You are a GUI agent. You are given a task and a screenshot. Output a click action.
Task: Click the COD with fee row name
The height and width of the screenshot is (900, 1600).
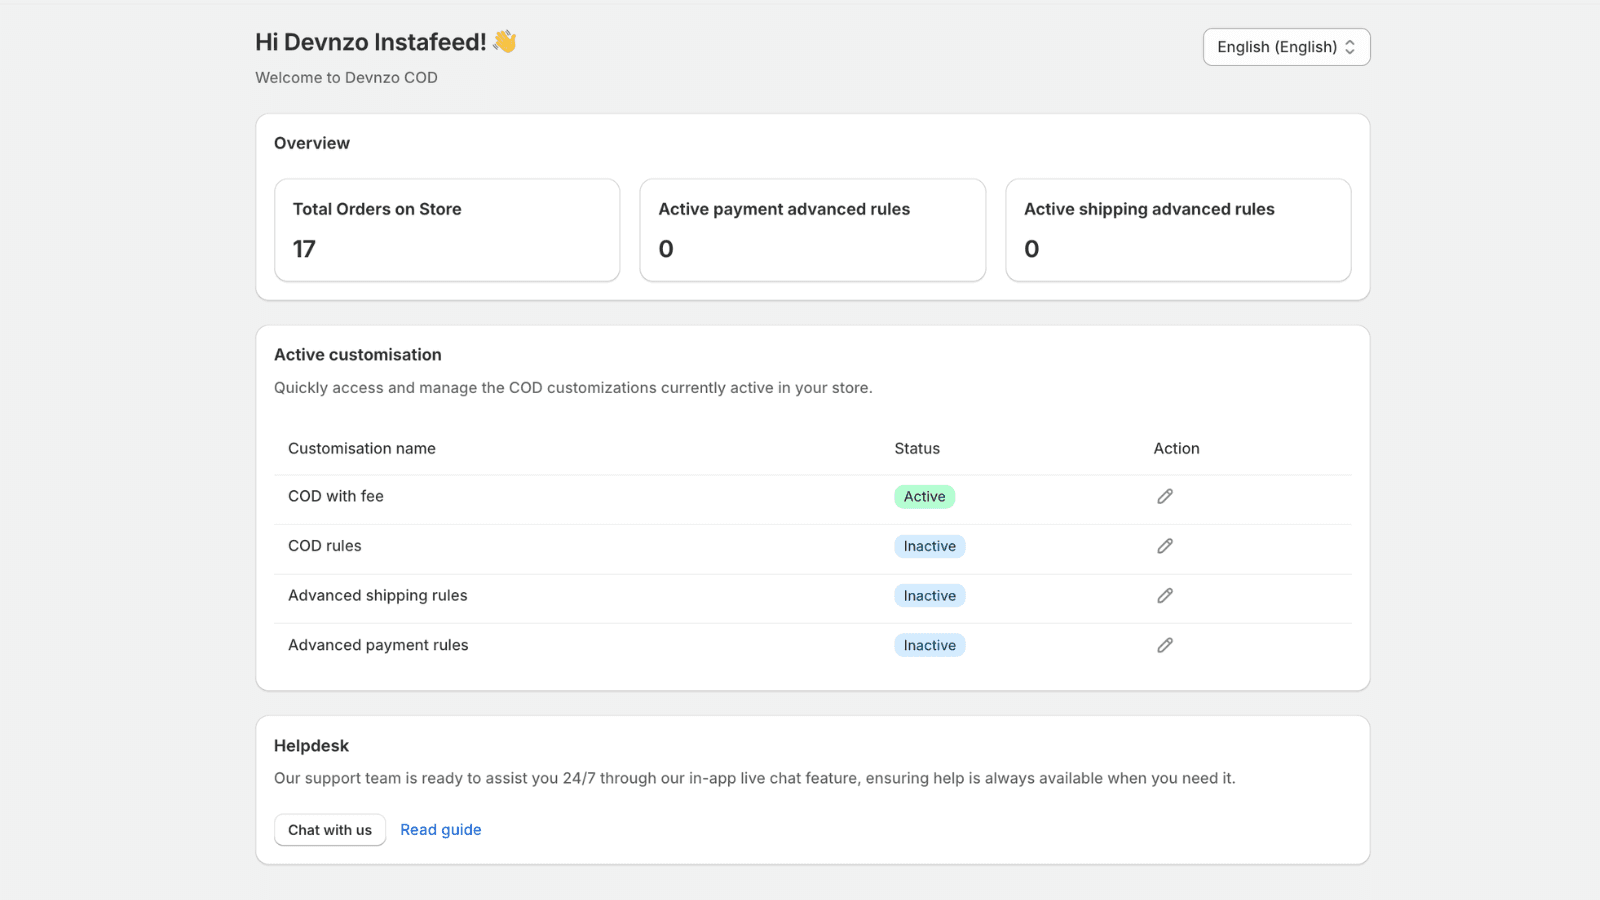(x=336, y=496)
